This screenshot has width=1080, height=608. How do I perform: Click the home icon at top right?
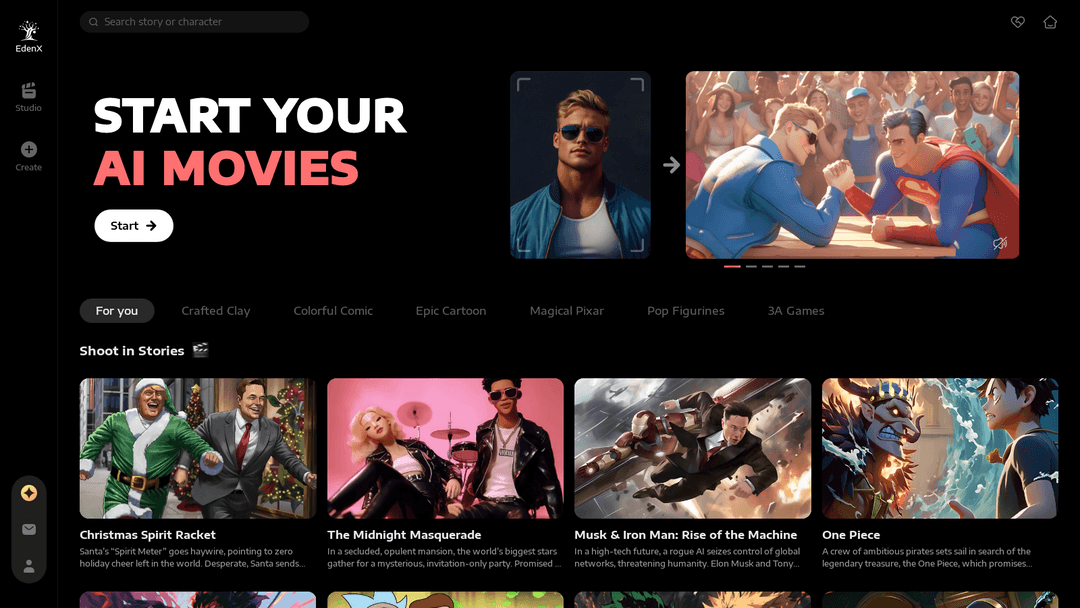pyautogui.click(x=1050, y=22)
